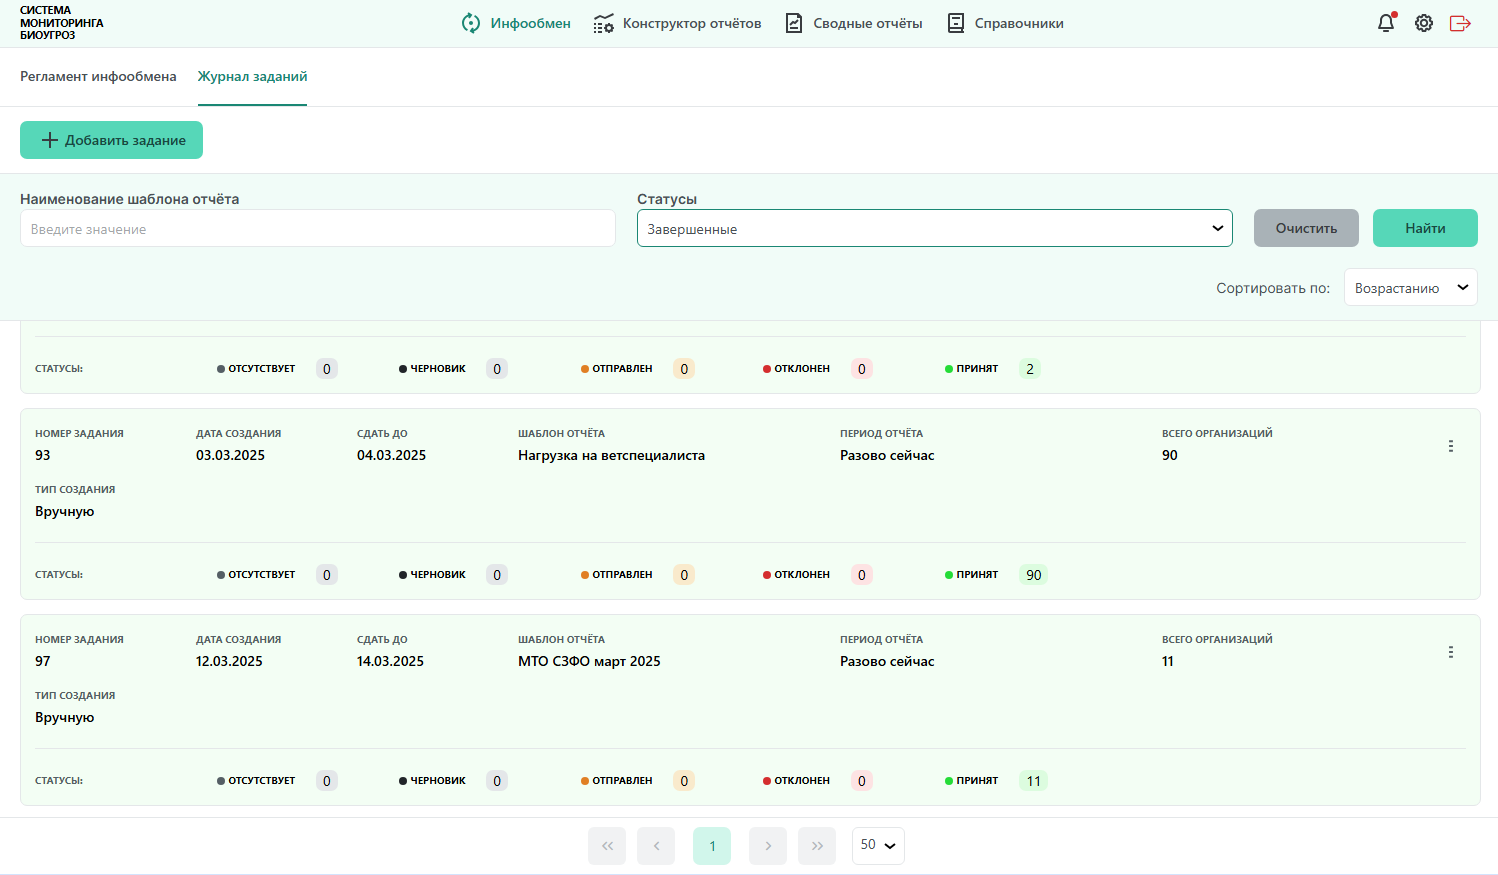Screen dimensions: 1498x875
Task: Open three-dot menu for task 97
Action: pos(1451,652)
